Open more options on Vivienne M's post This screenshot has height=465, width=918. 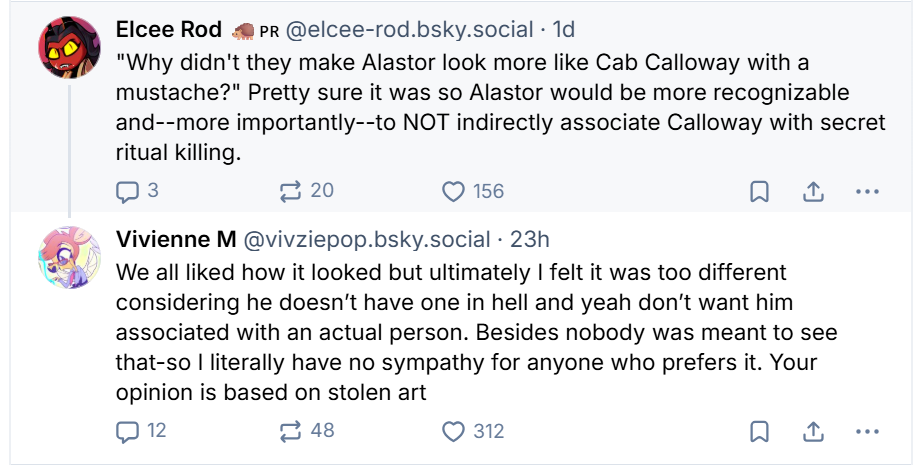pos(867,433)
